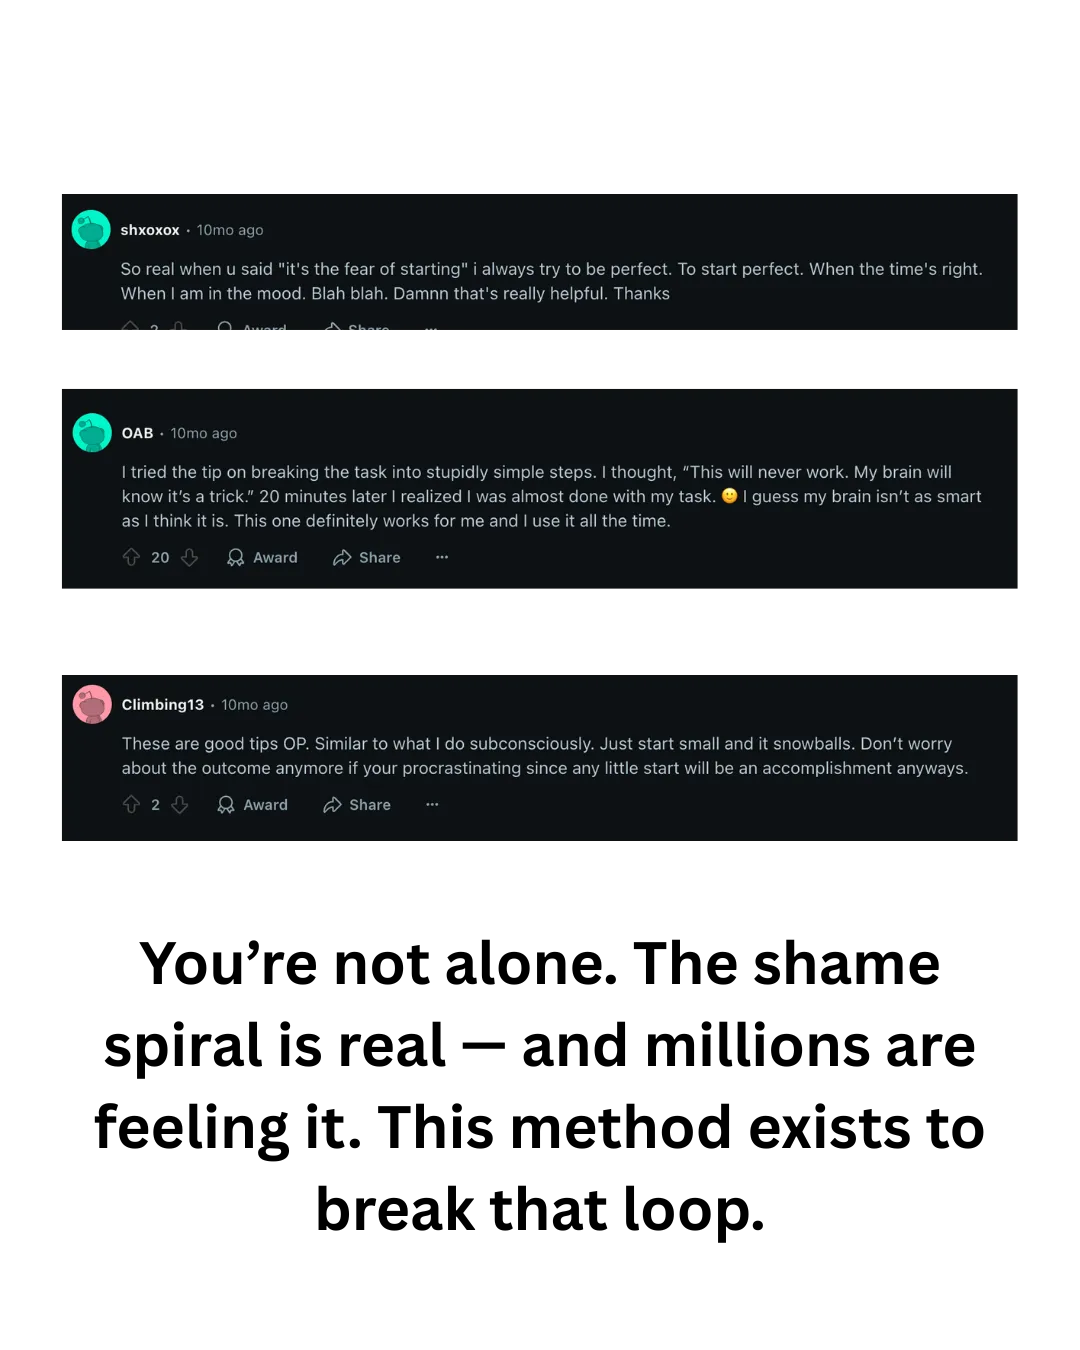Screen dimensions: 1080x1350
Task: Open permalink timestamp of OAB's comment
Action: pyautogui.click(x=204, y=433)
